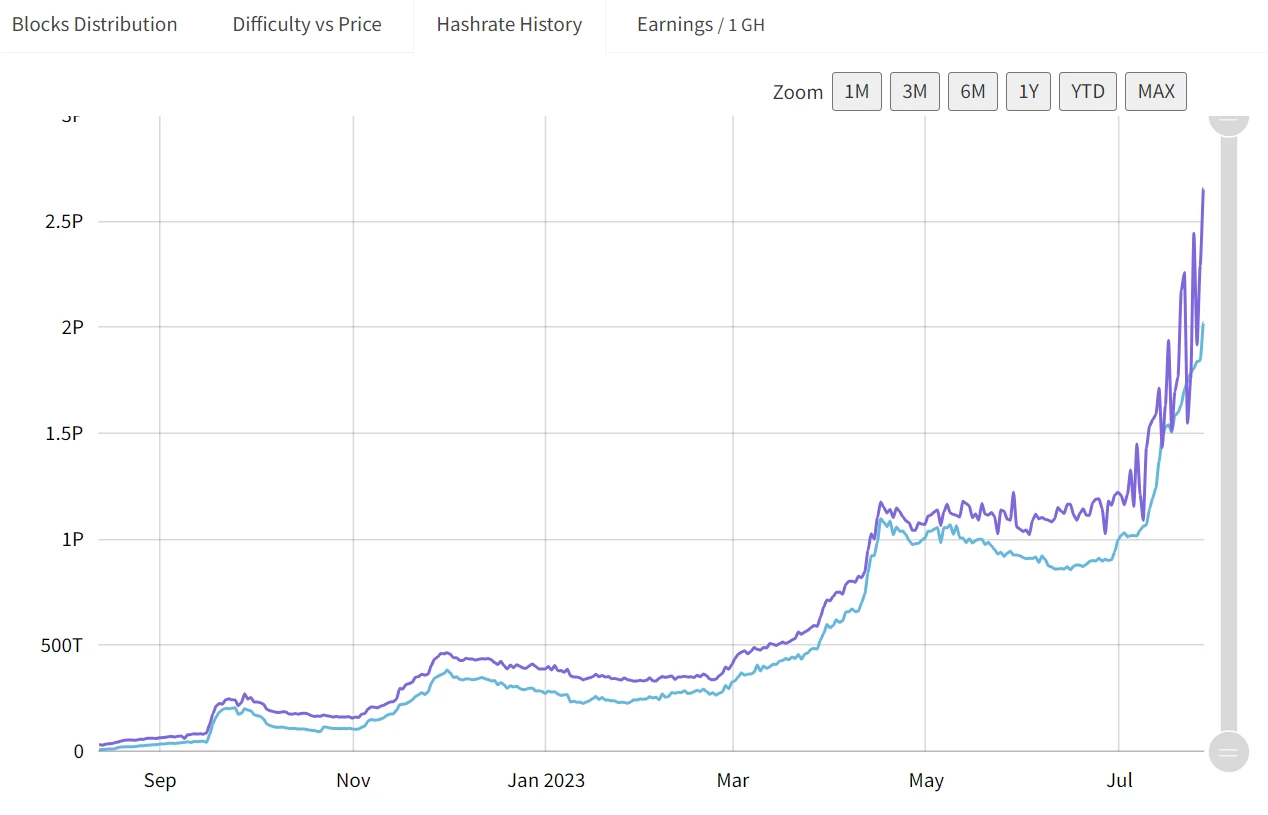
Task: Open the Earnings / 1 GH tab
Action: pos(700,25)
